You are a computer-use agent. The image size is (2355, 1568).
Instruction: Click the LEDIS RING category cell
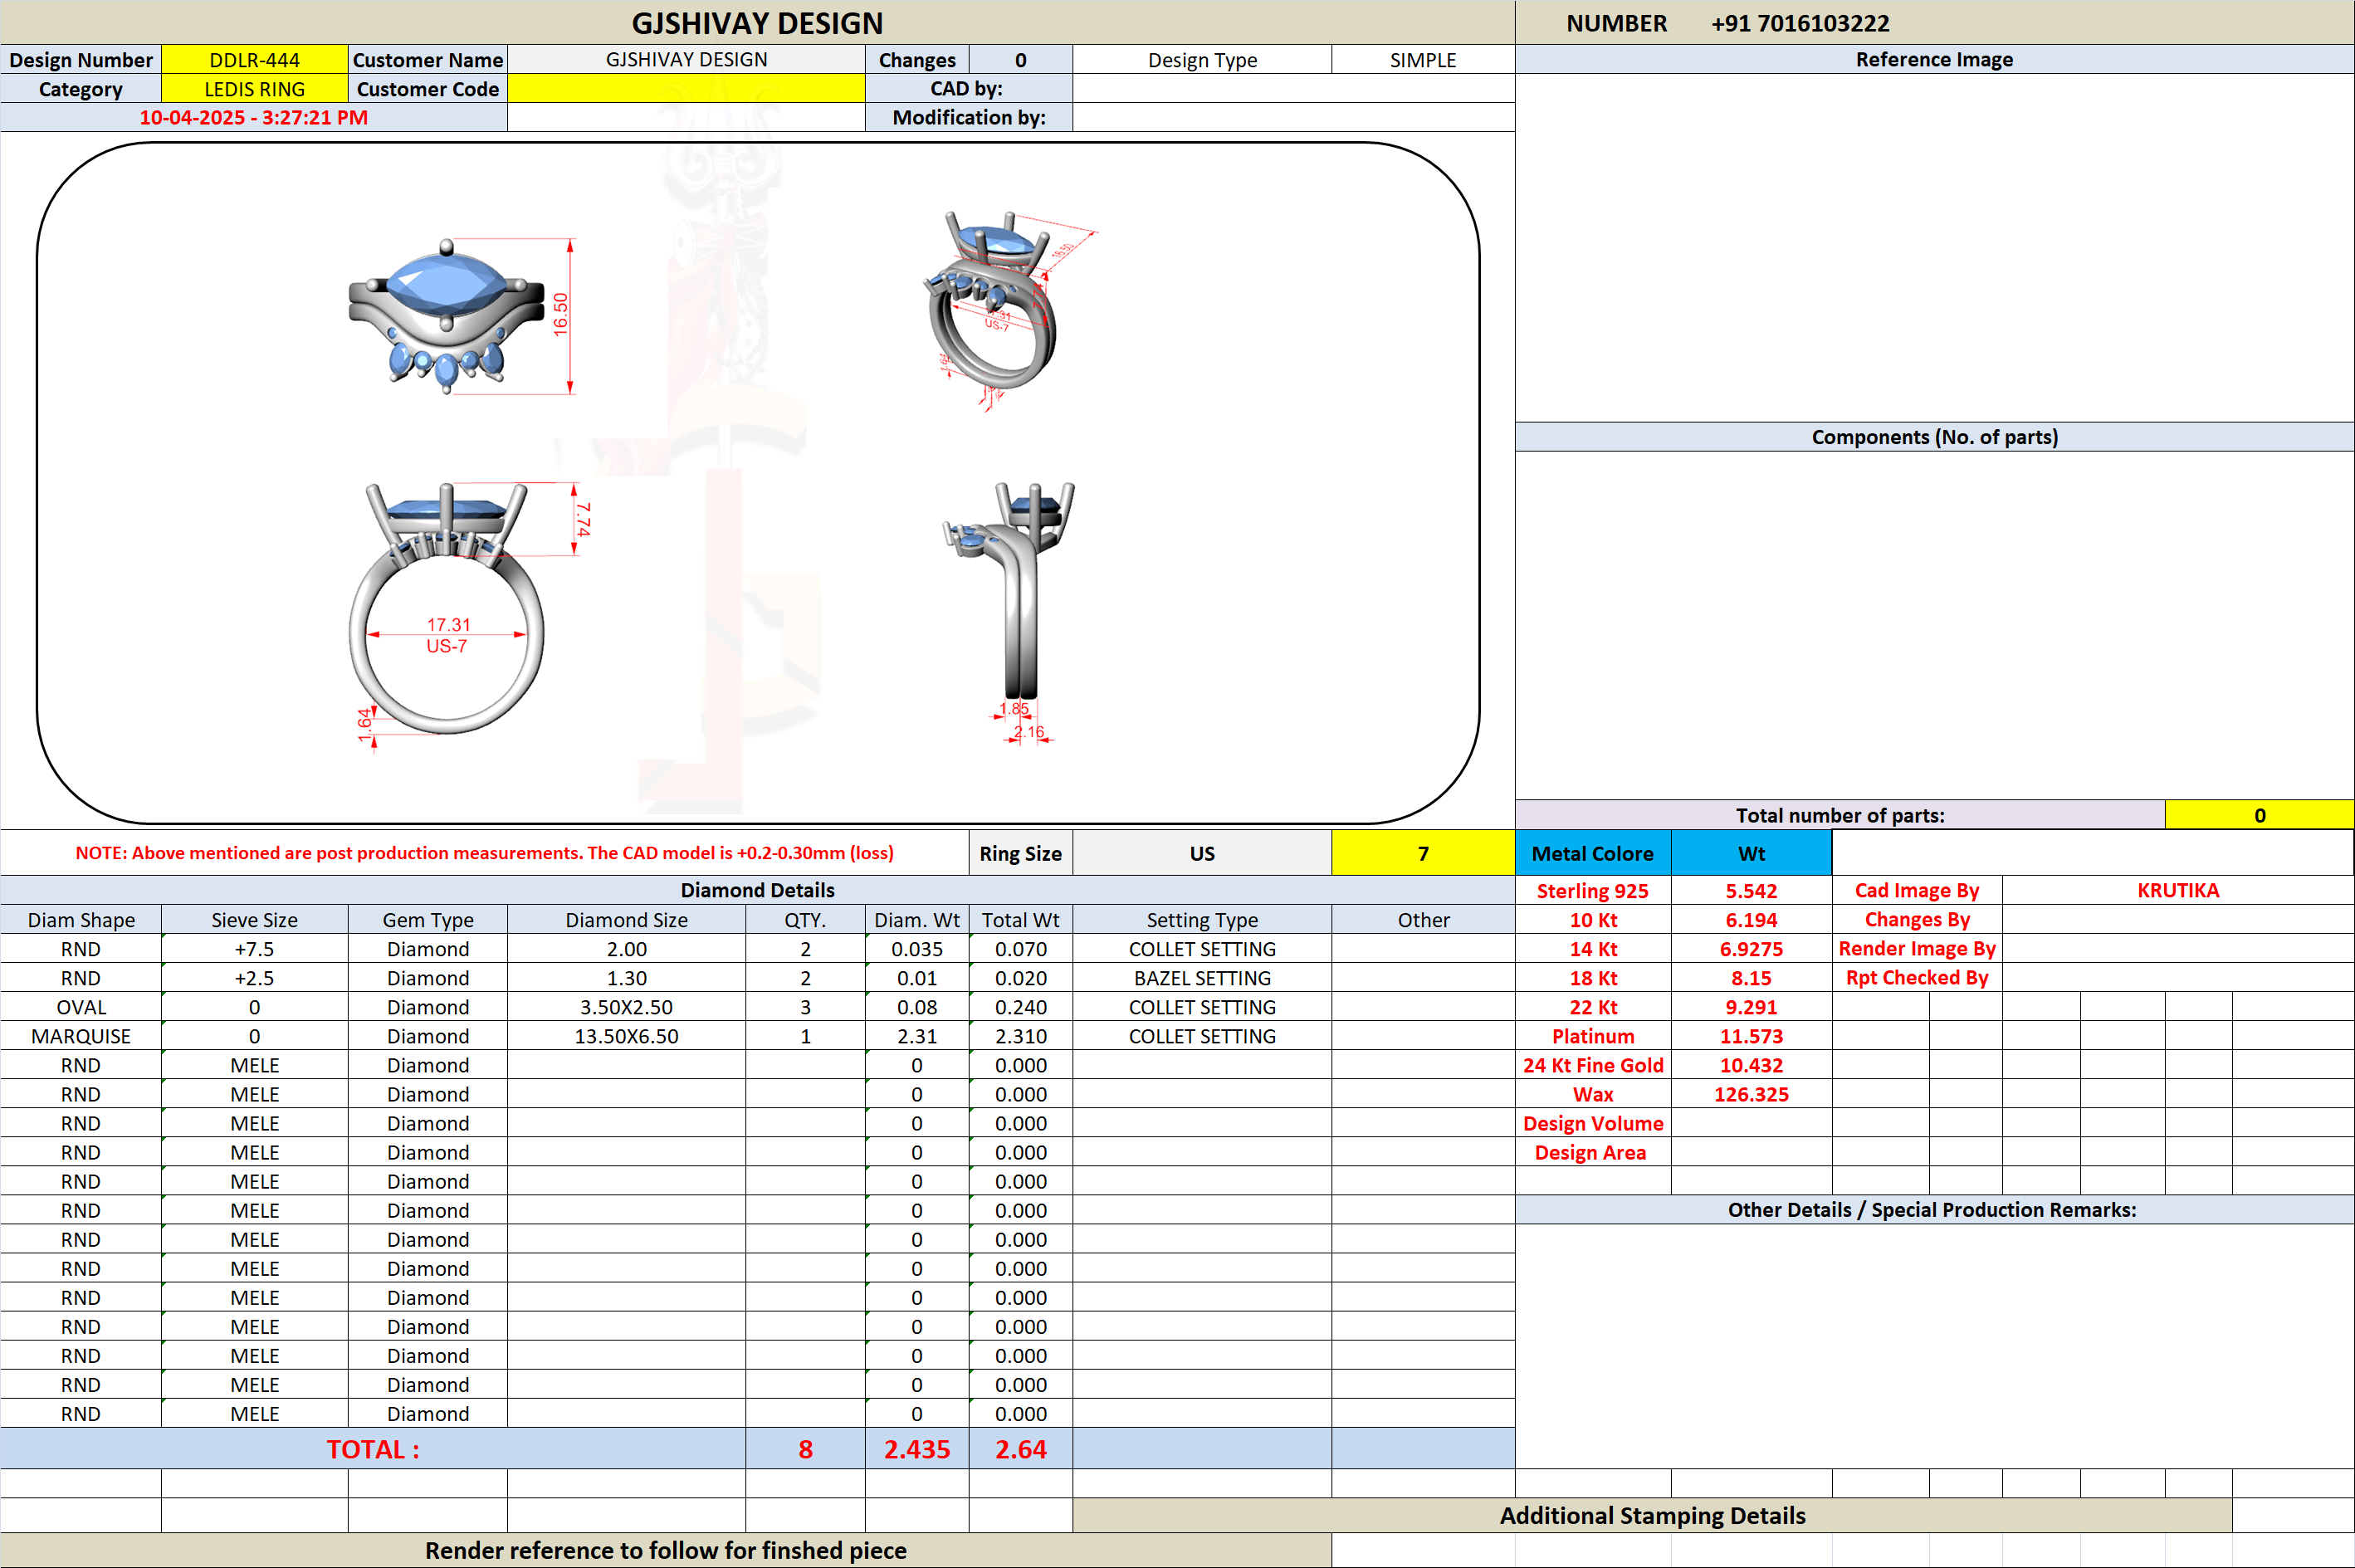point(254,89)
